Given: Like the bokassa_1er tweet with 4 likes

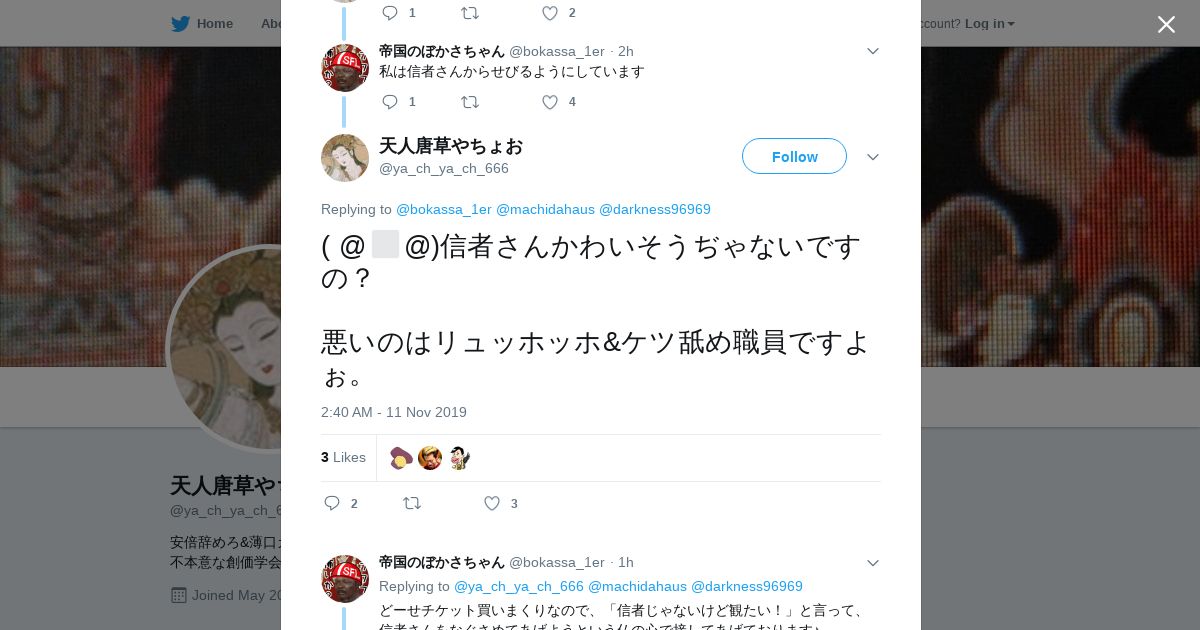Looking at the screenshot, I should tap(550, 102).
